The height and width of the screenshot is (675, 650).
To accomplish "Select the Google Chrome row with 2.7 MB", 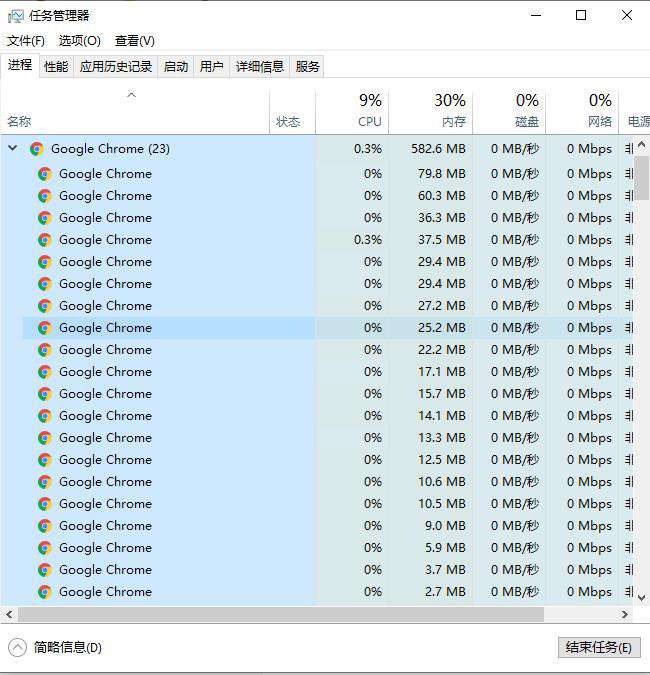I will (x=316, y=592).
